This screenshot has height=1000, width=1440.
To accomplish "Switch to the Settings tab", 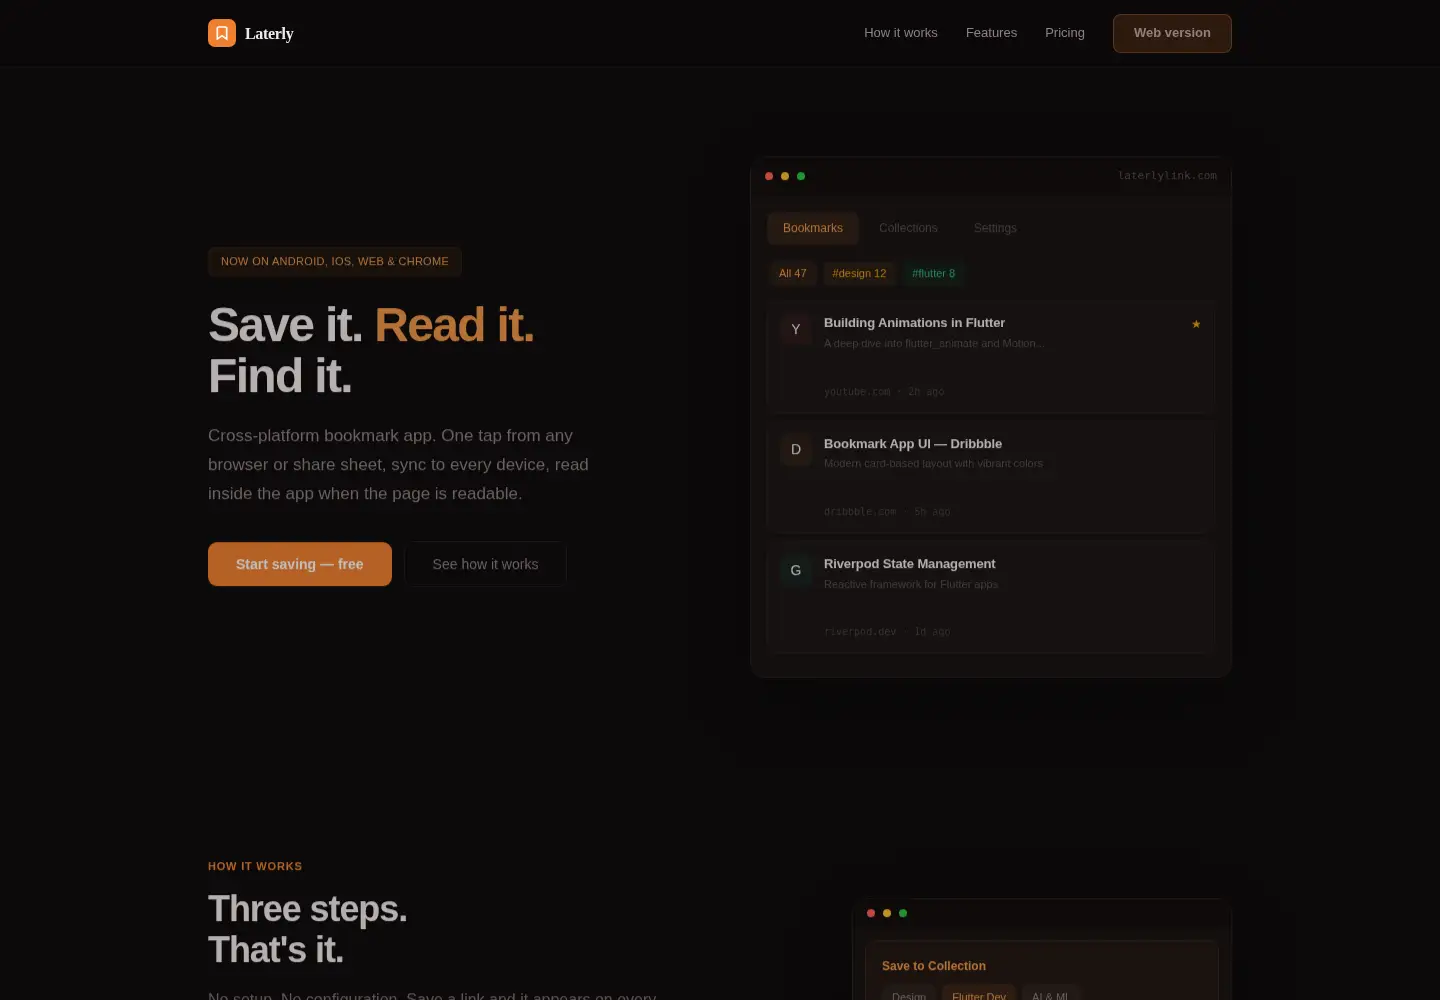I will pos(995,228).
